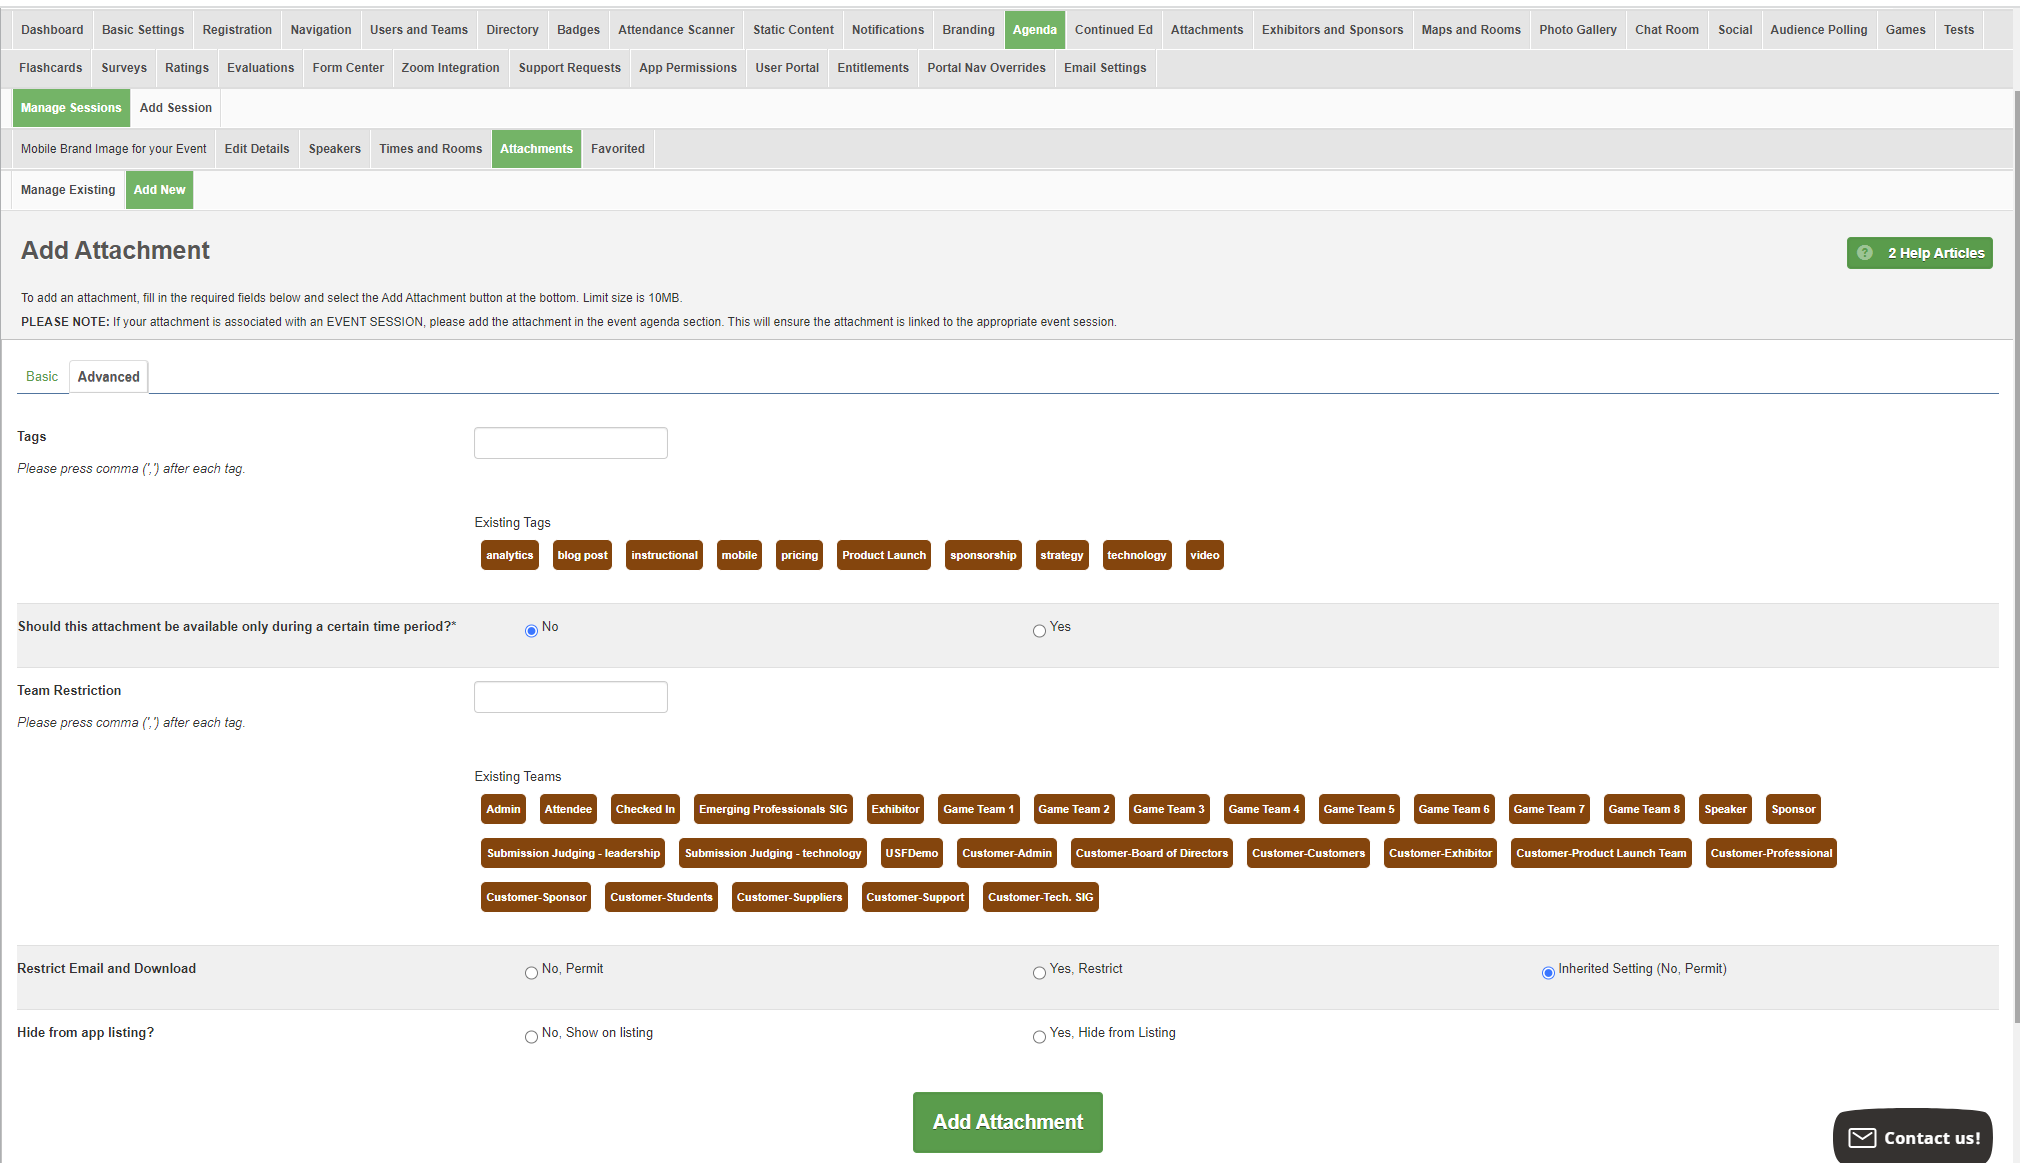Select the Customer-Board of Directors team
The width and height of the screenshot is (2020, 1163).
1151,853
